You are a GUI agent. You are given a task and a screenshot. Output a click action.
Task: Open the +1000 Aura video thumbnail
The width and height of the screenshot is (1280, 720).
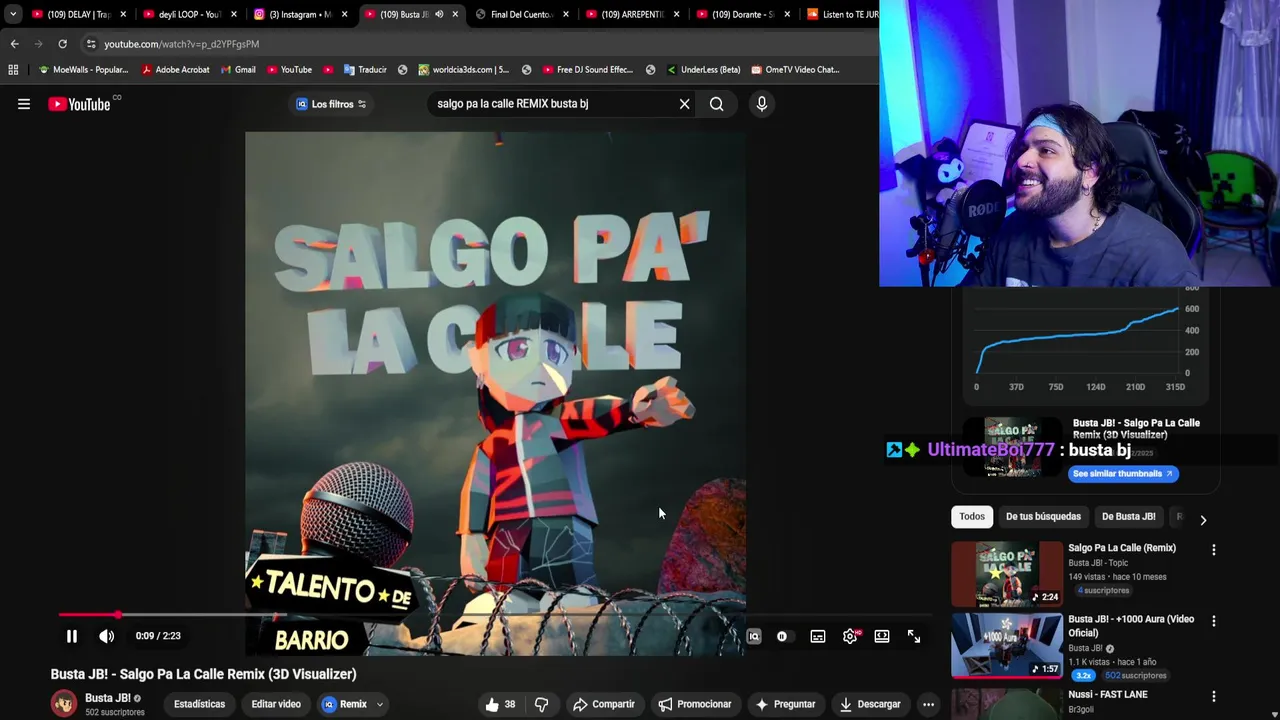(x=1007, y=646)
